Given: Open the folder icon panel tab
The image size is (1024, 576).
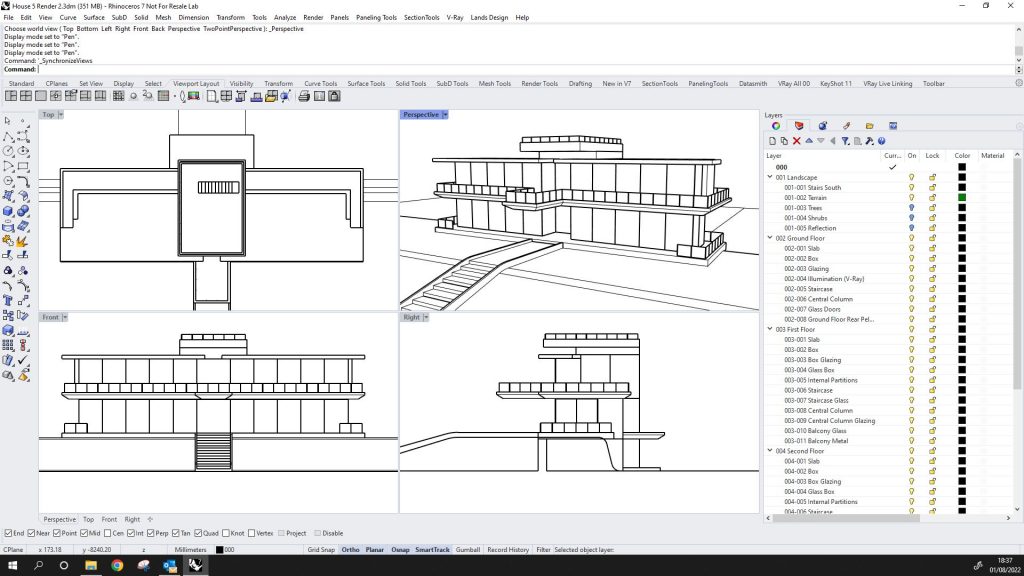Looking at the screenshot, I should (869, 126).
